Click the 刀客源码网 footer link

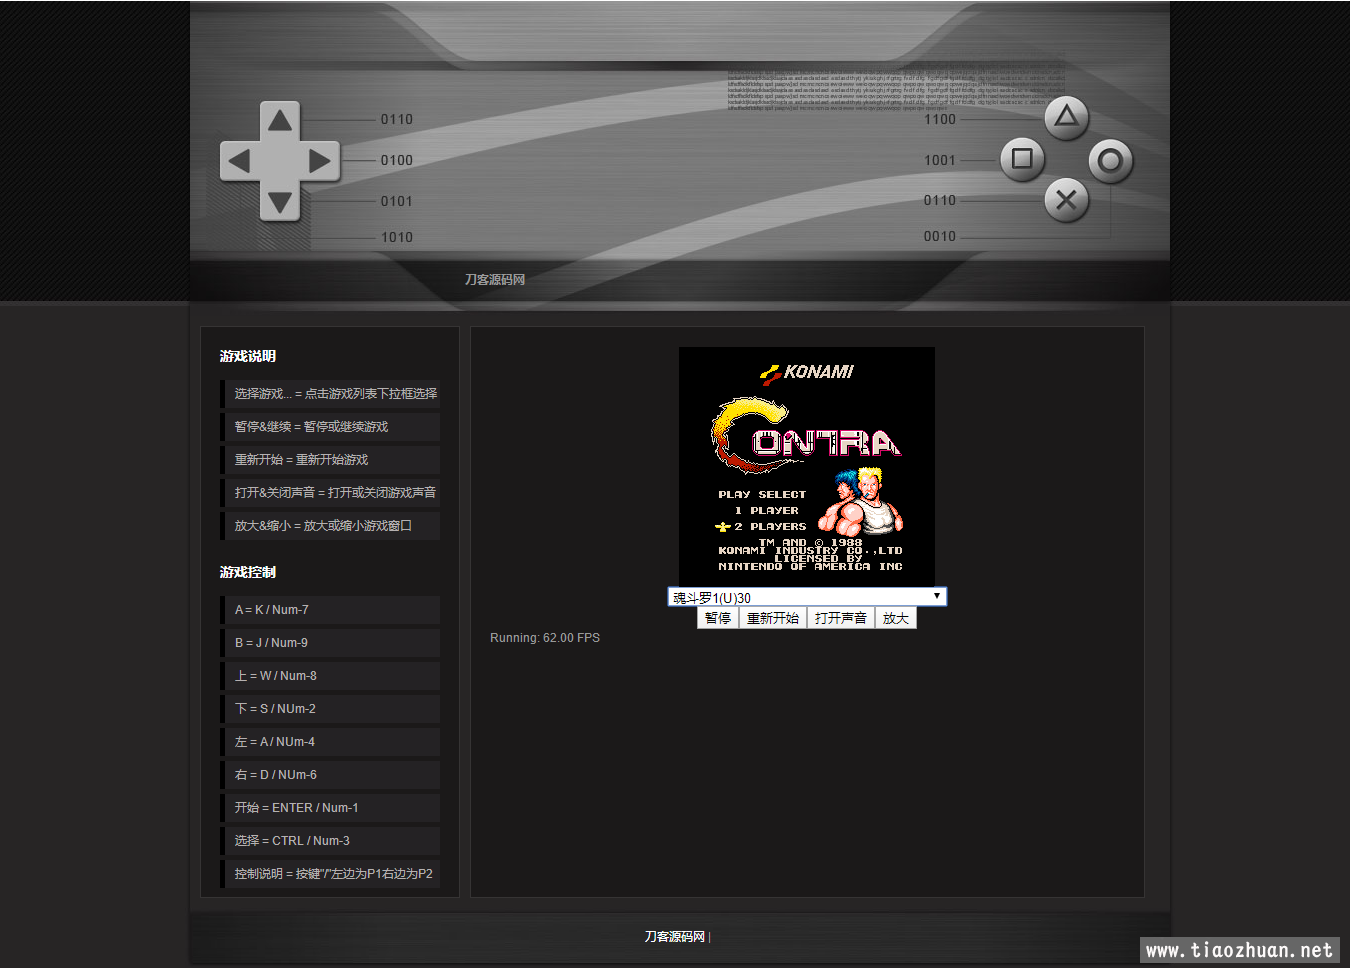675,937
